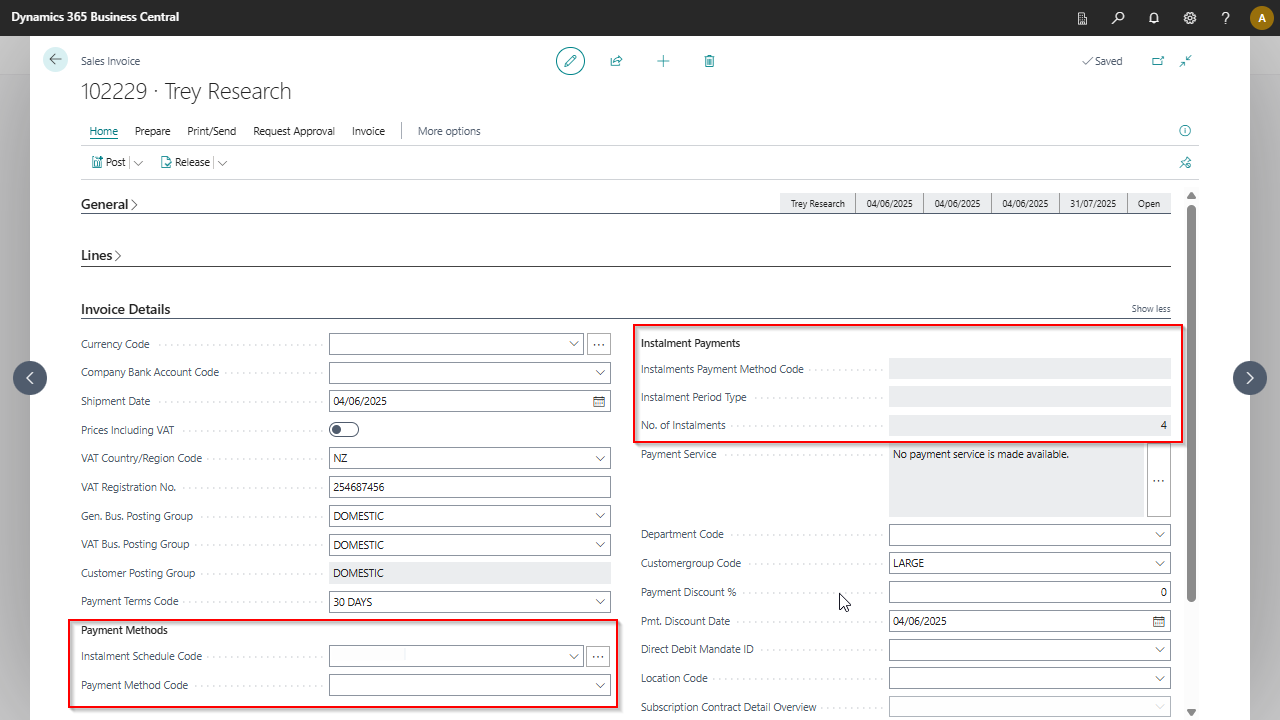The image size is (1280, 720).
Task: Click the No. of Instalments value
Action: pyautogui.click(x=1030, y=425)
